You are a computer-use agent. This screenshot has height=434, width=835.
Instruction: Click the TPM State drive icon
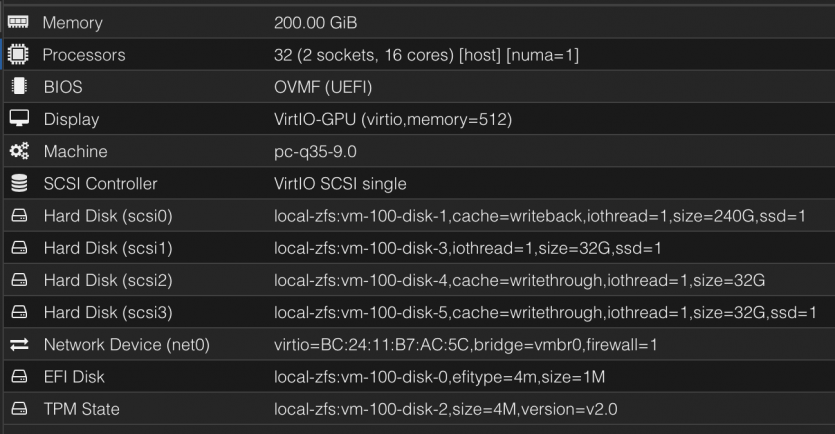pos(18,409)
